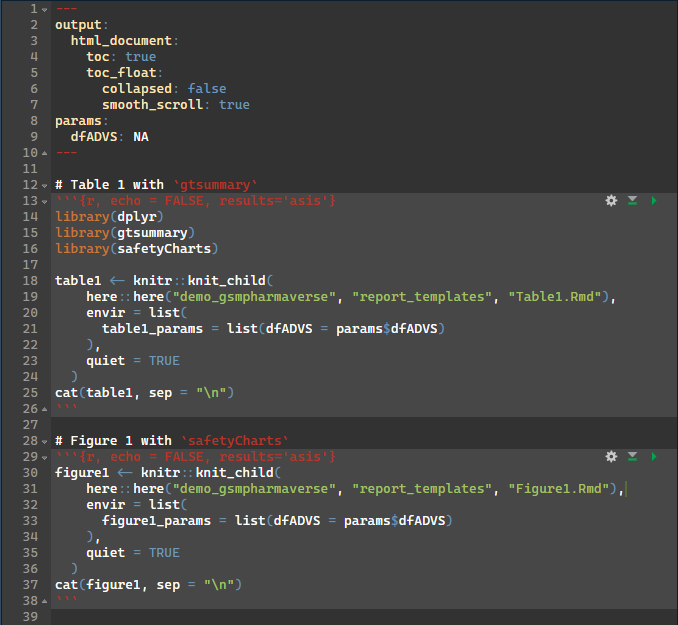Run all chunks above the Table 1 chunk
The image size is (678, 625).
click(632, 201)
